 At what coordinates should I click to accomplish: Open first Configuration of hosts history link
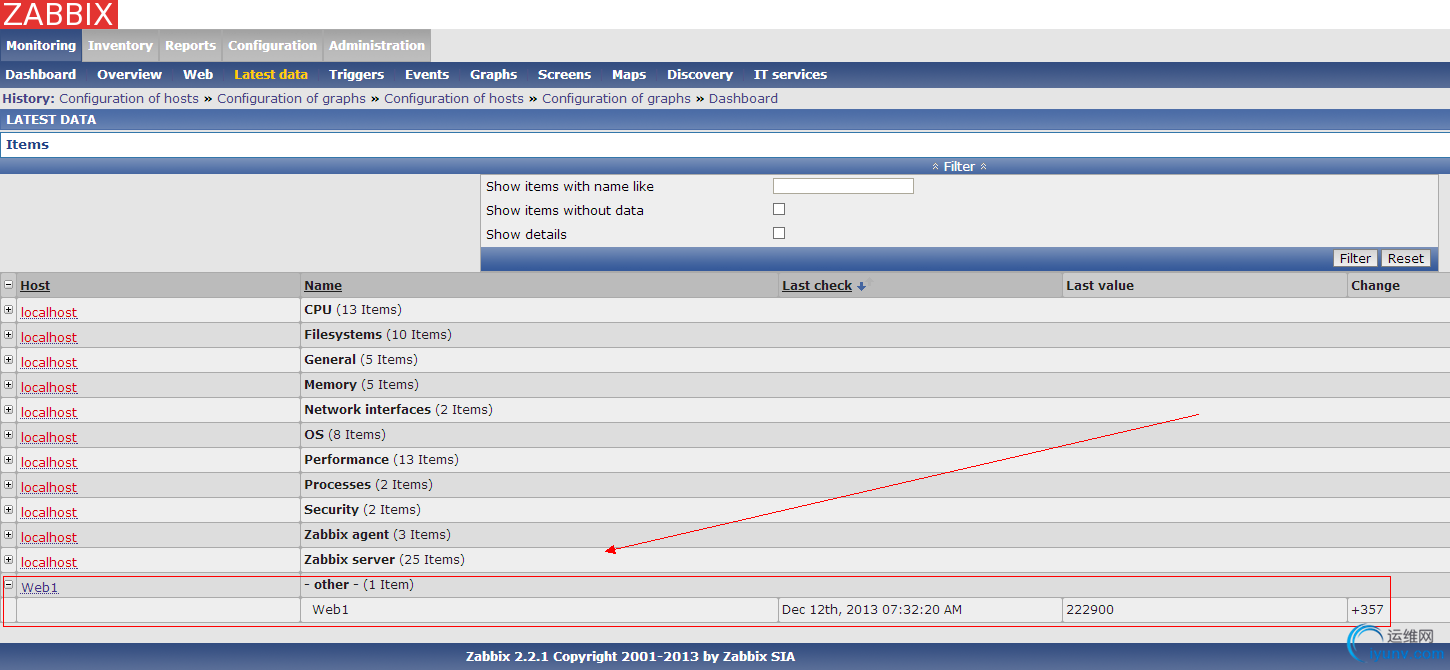point(129,99)
